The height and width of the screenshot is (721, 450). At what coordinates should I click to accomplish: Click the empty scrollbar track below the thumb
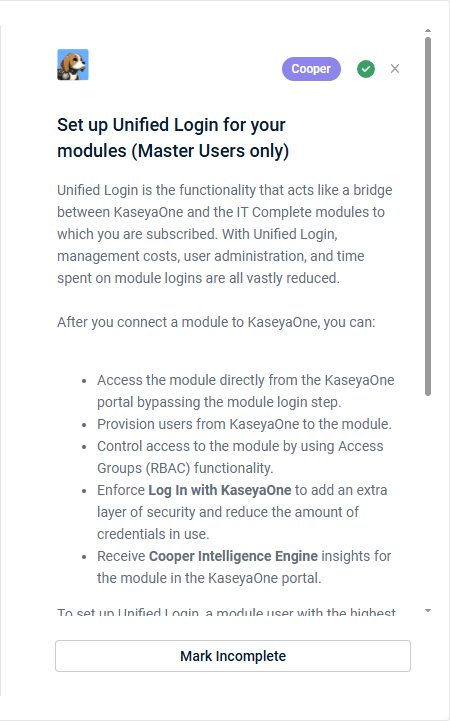(428, 501)
